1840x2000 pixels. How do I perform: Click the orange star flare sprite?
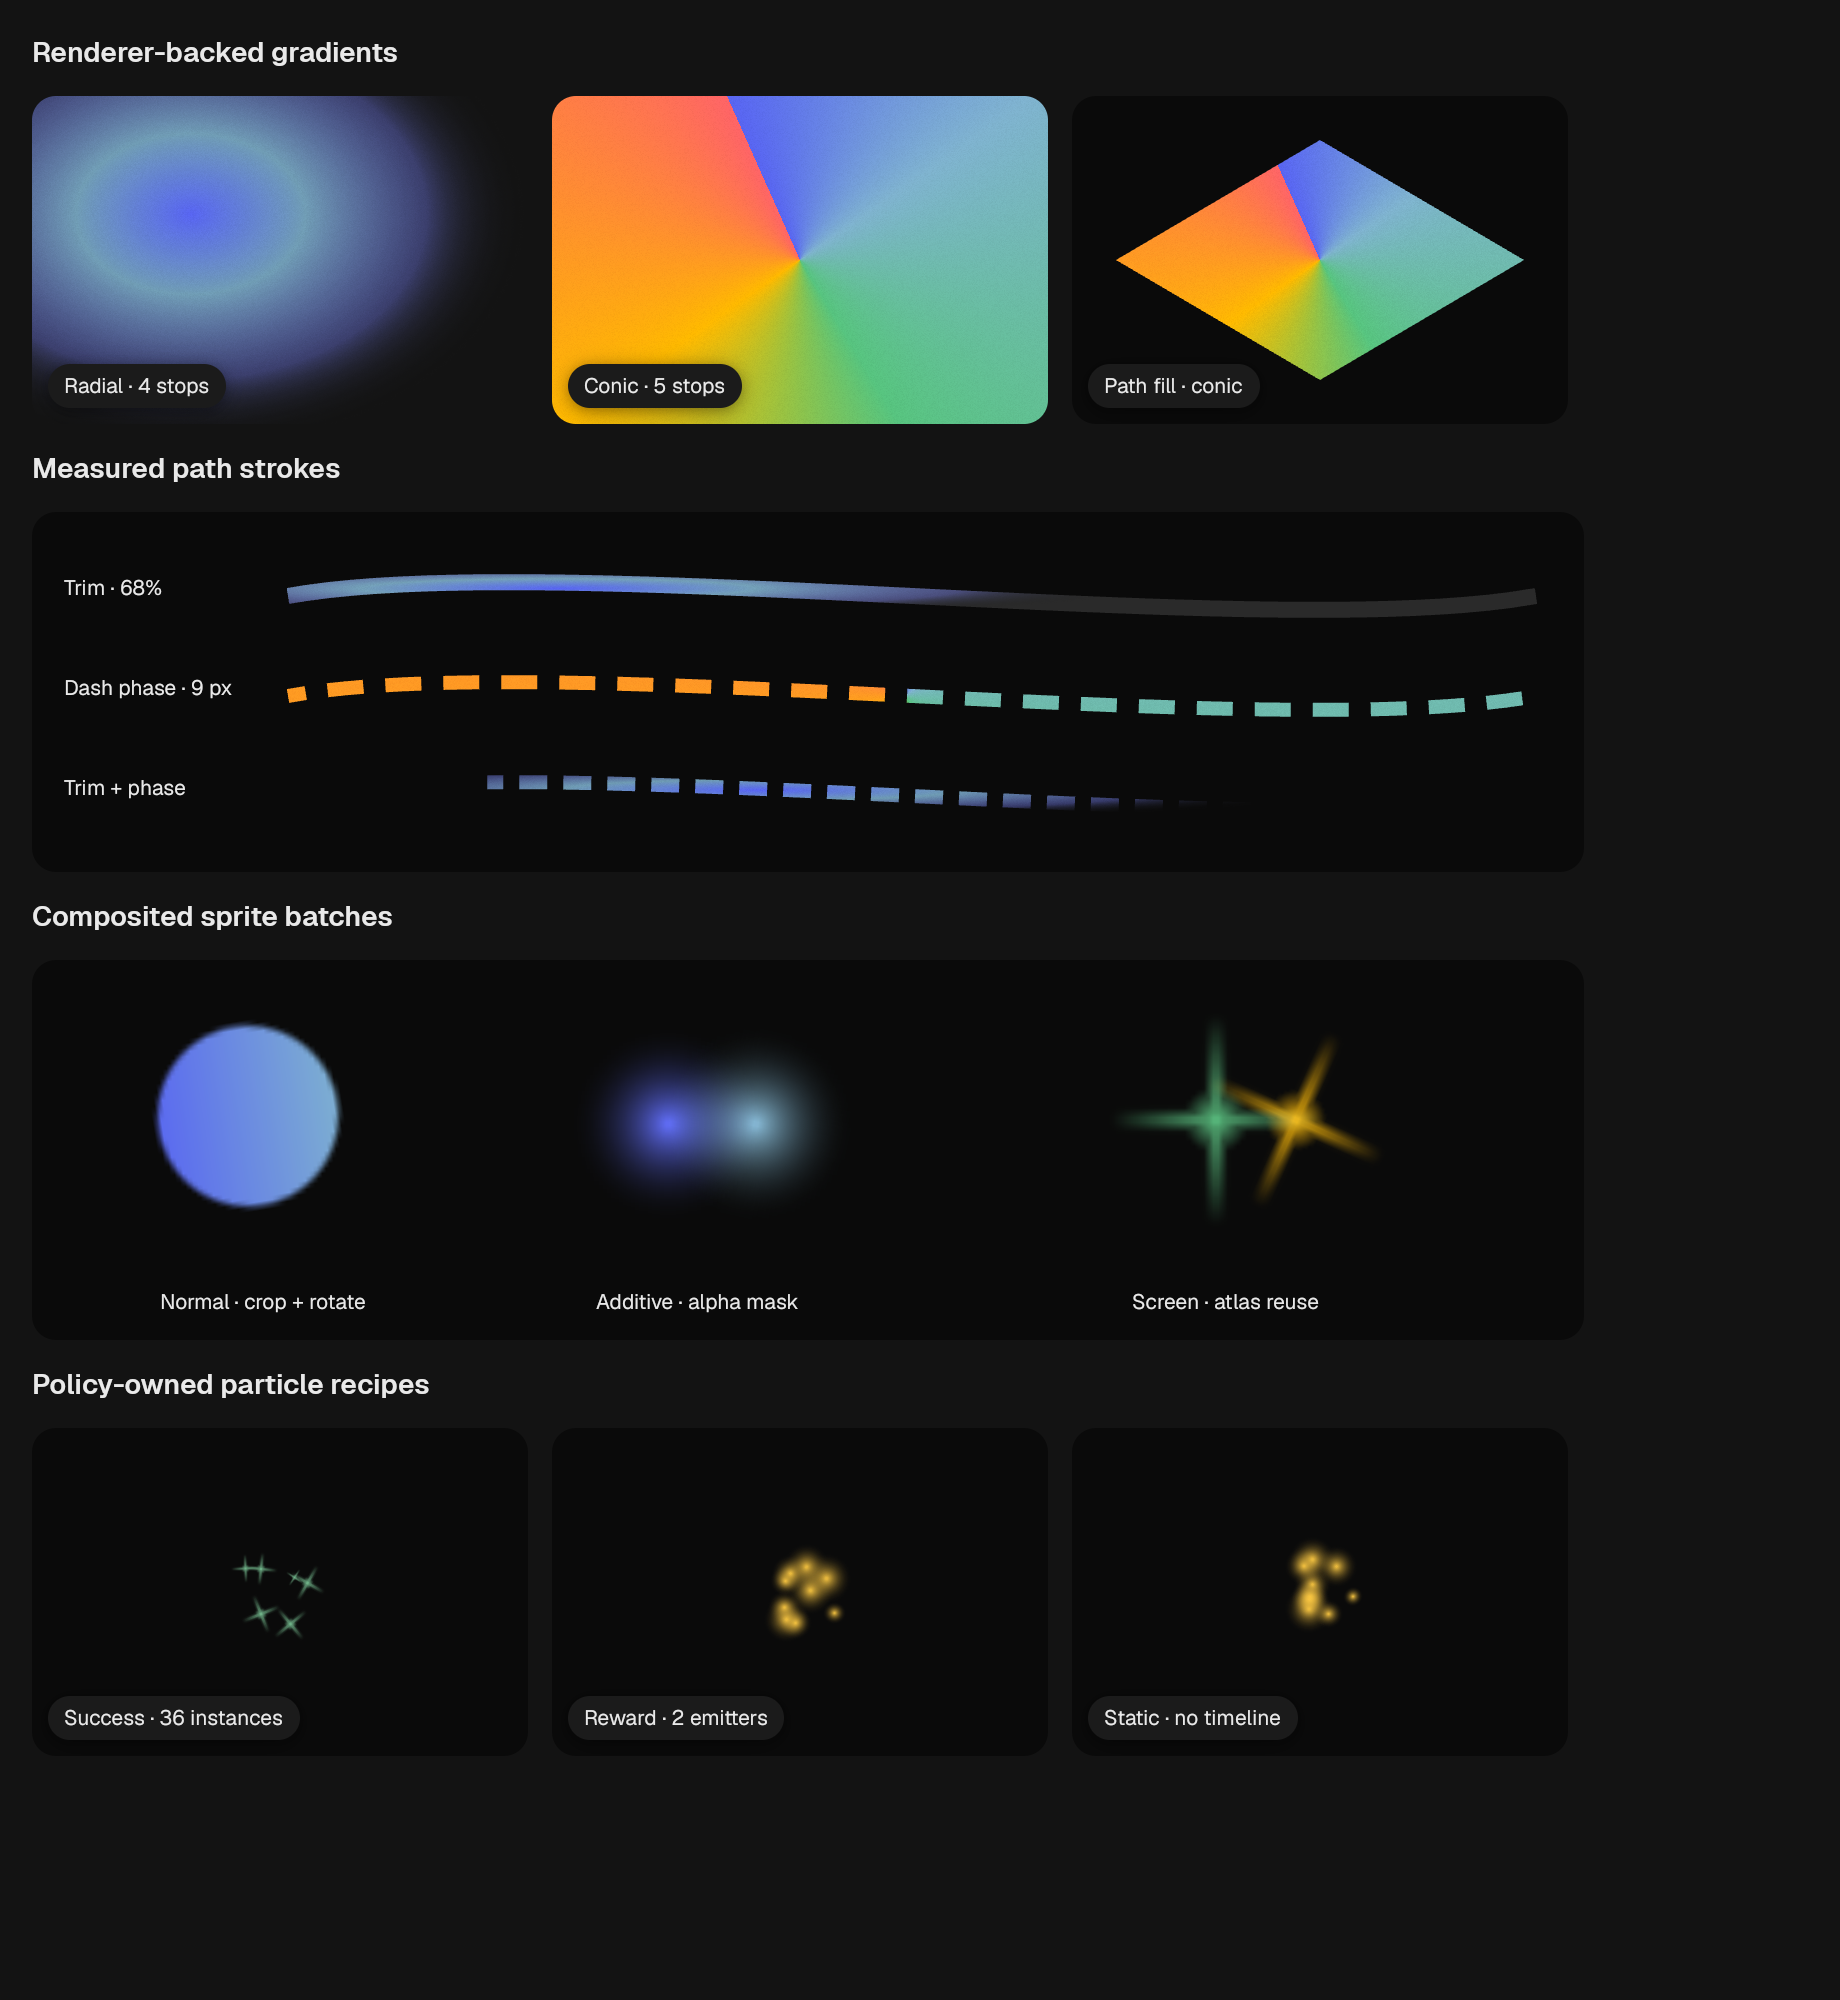[1300, 1118]
